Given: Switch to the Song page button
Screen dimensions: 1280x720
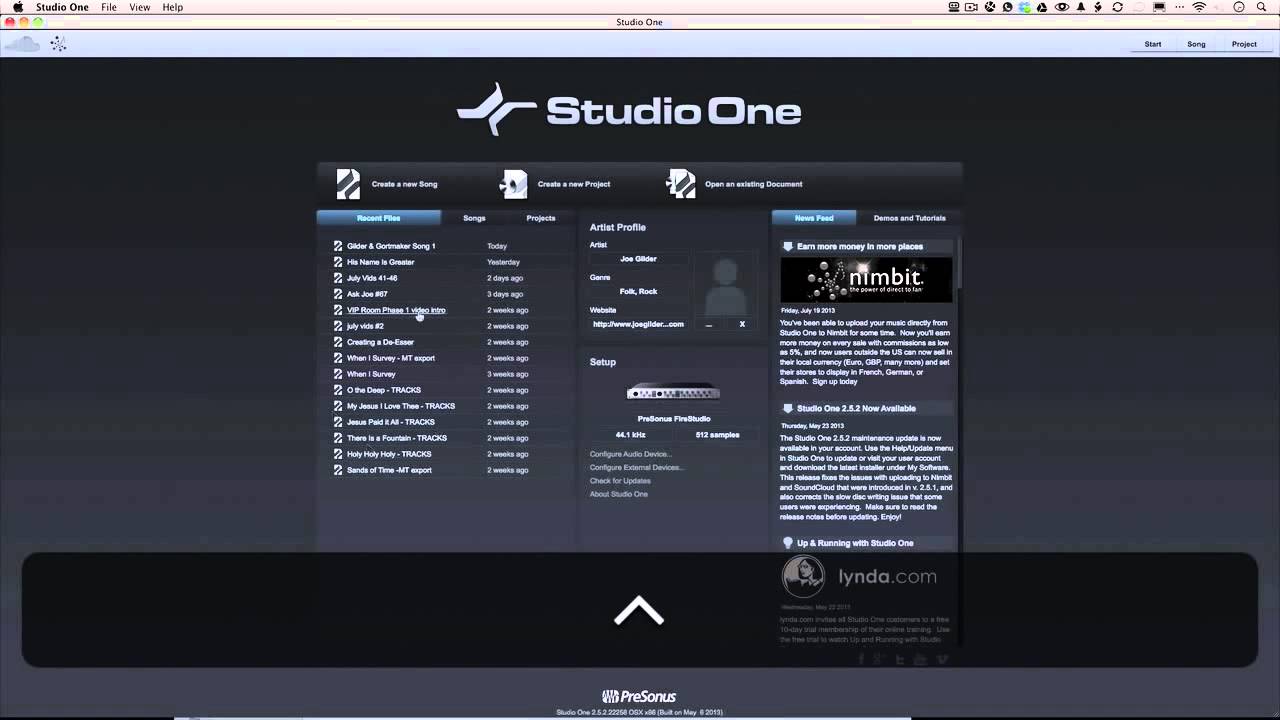Looking at the screenshot, I should [1196, 44].
